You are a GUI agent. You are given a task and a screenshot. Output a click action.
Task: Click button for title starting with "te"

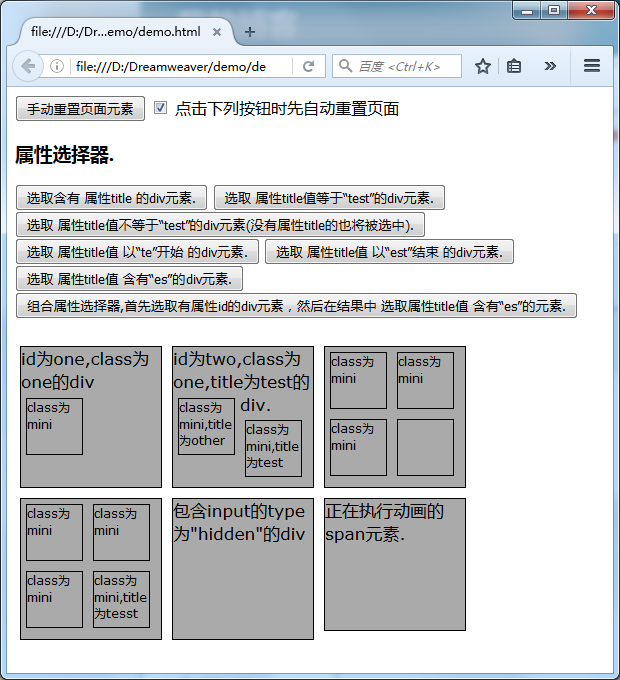[x=138, y=251]
